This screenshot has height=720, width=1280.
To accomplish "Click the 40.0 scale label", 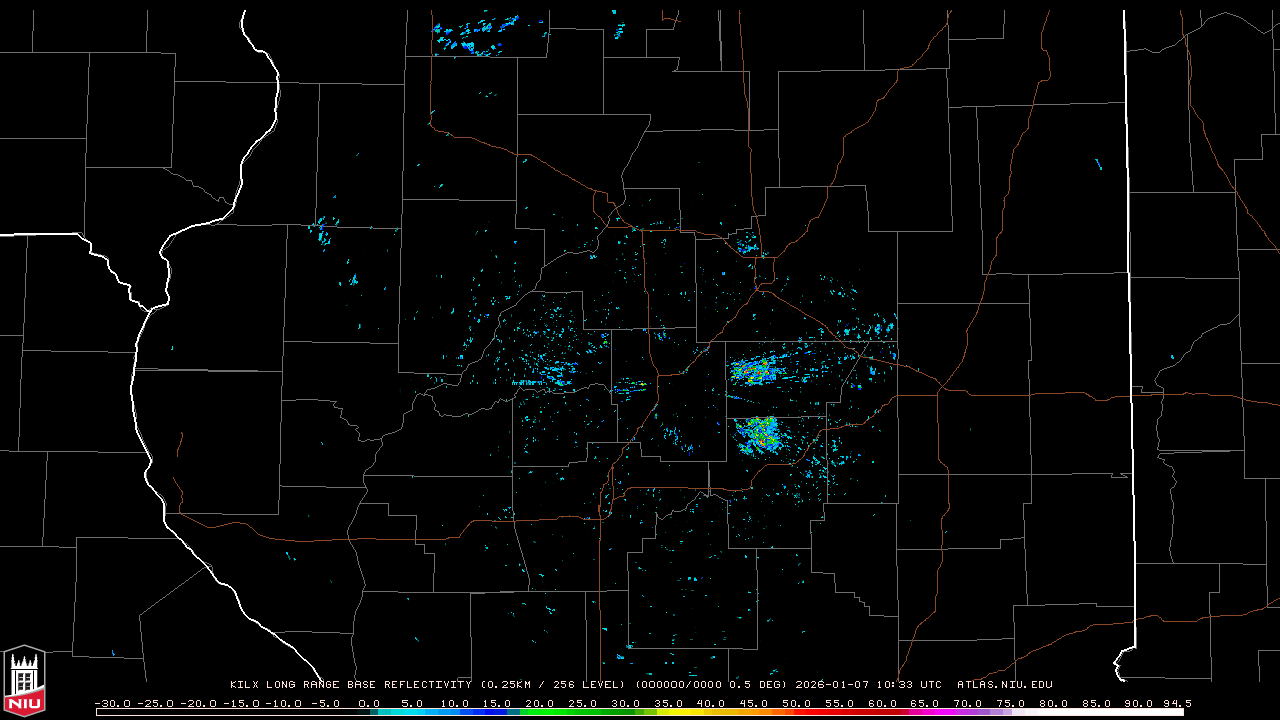I will point(711,703).
